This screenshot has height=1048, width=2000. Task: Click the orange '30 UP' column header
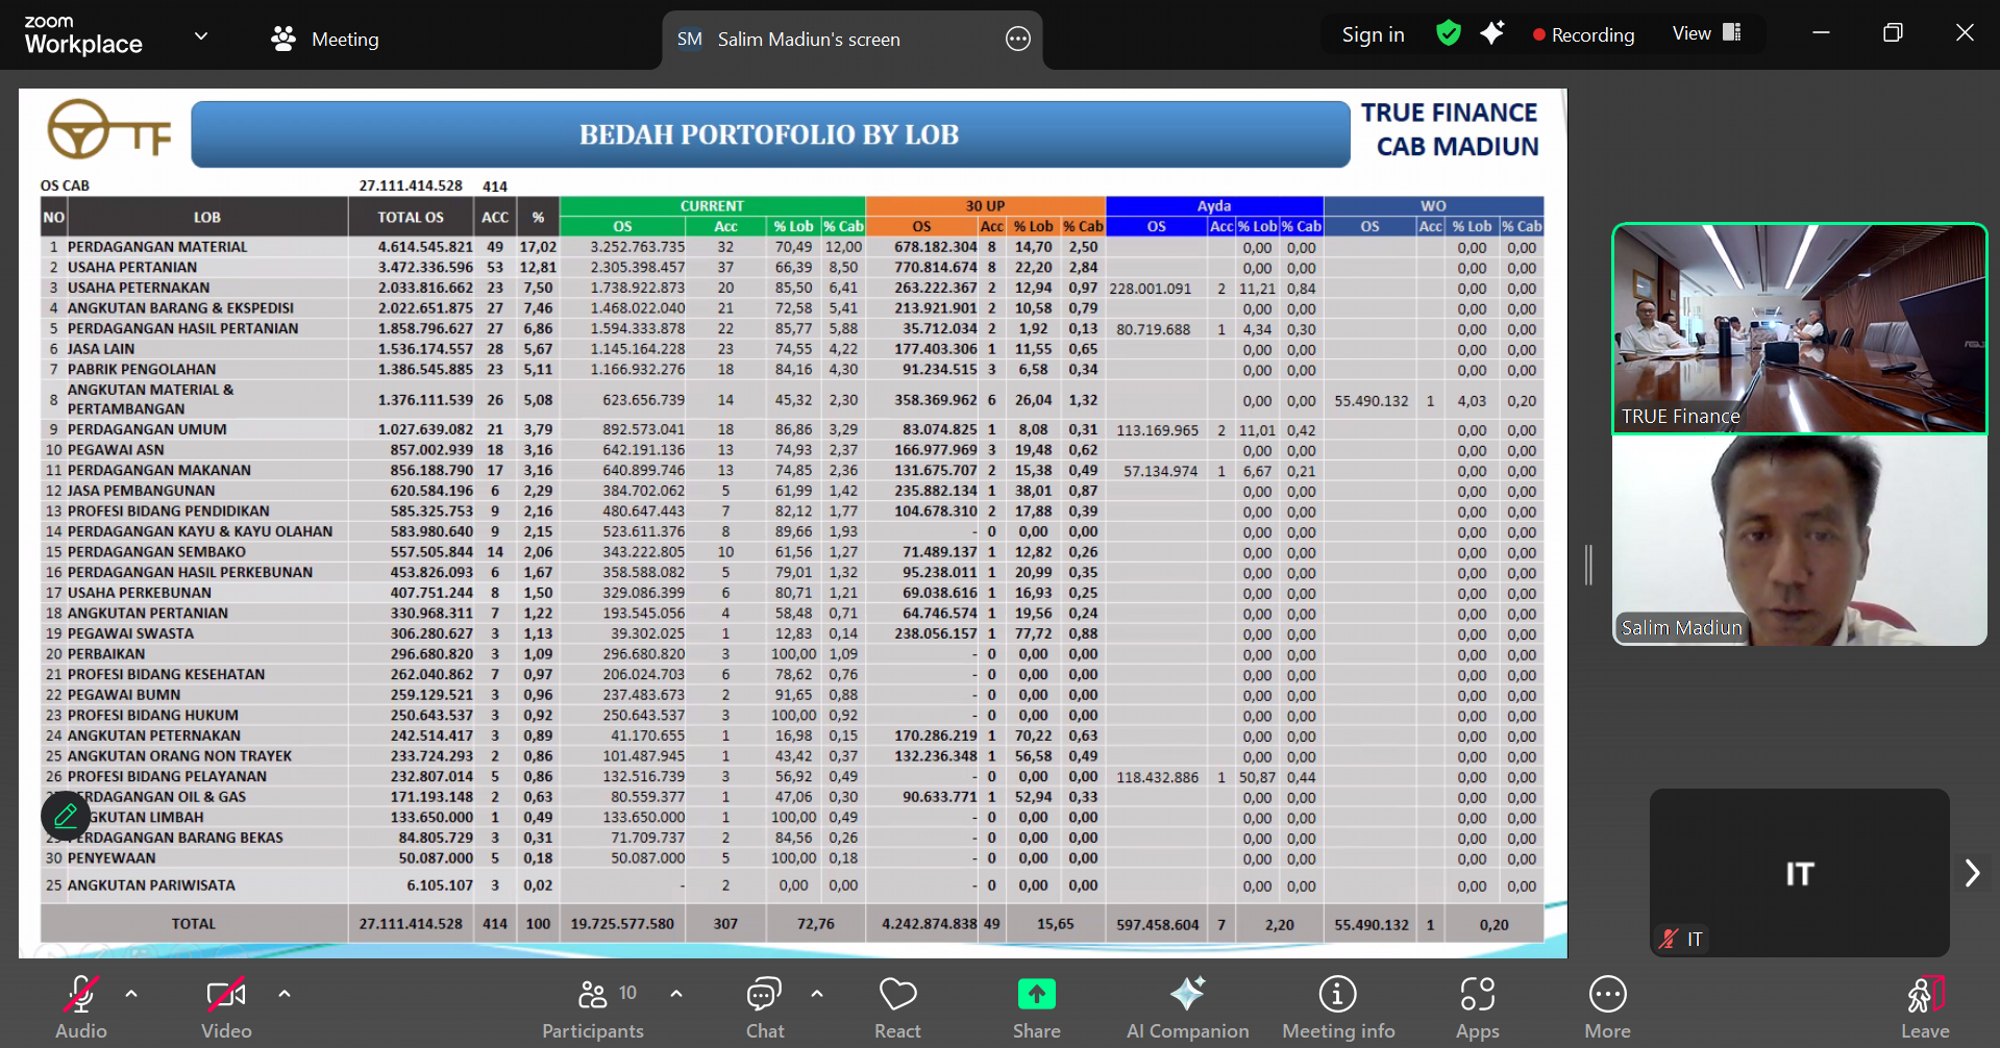pyautogui.click(x=985, y=206)
